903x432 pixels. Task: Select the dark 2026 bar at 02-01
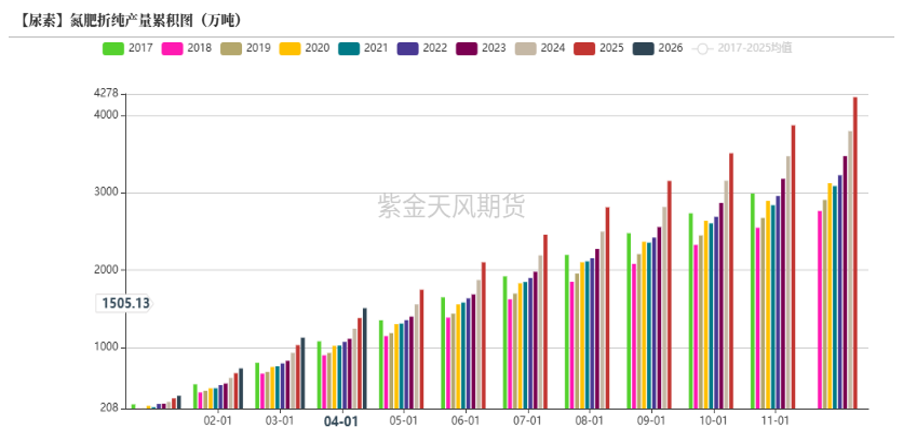click(x=241, y=389)
